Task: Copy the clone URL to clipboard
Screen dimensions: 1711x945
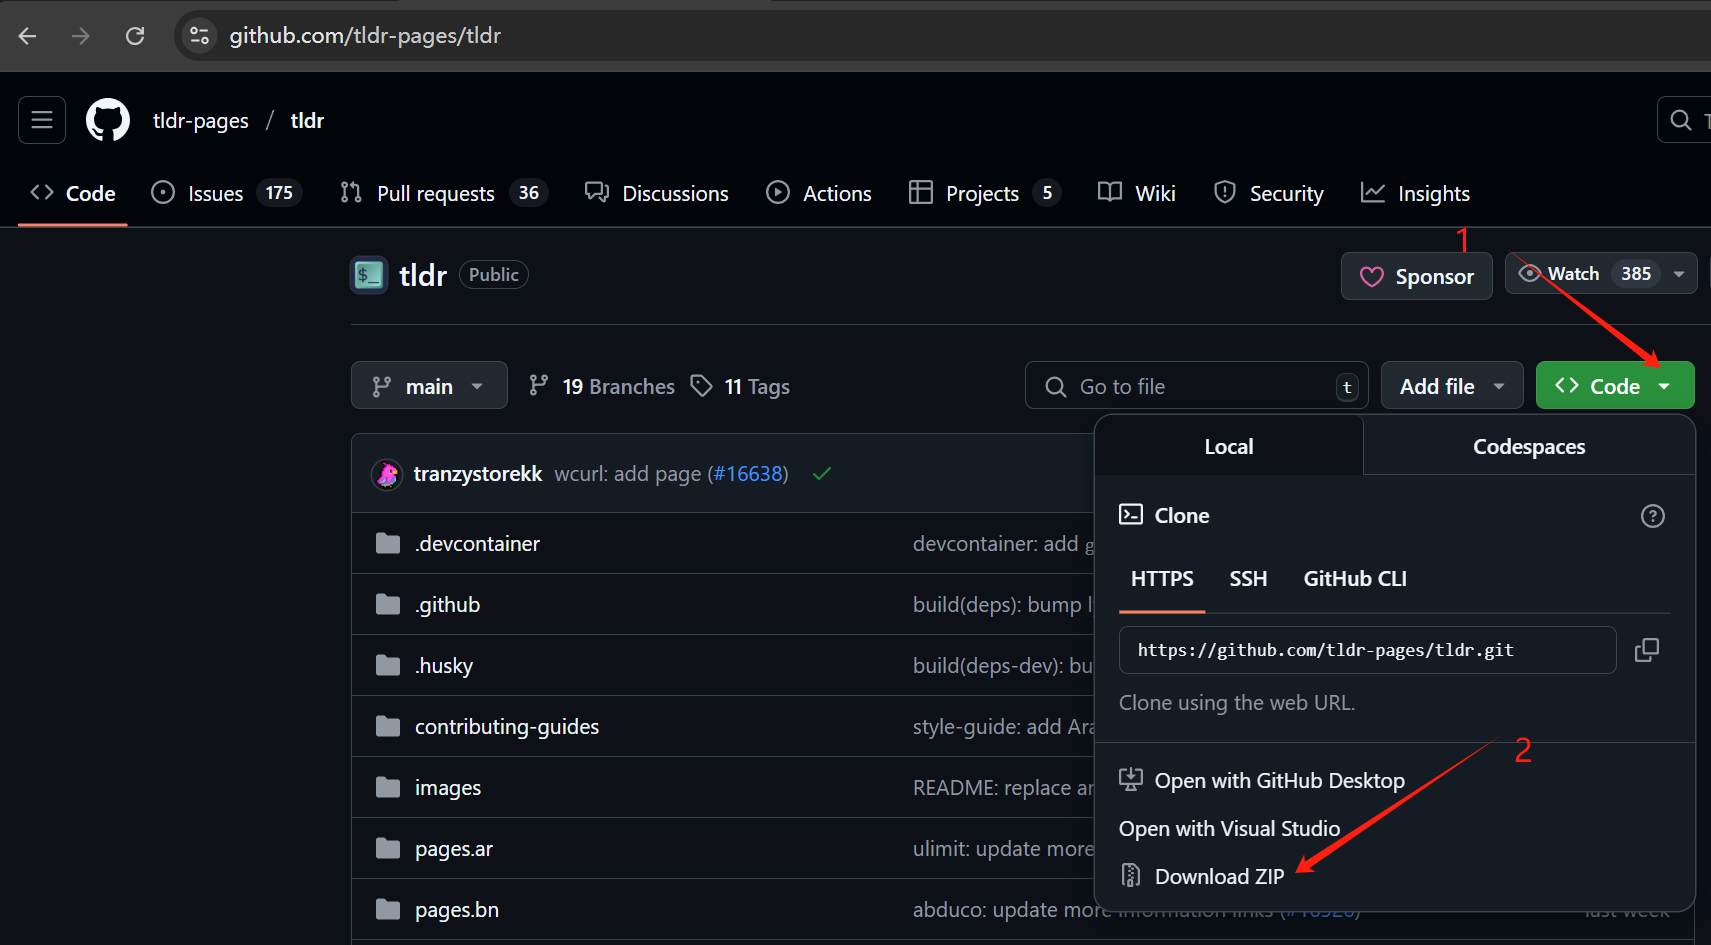Action: [x=1647, y=650]
